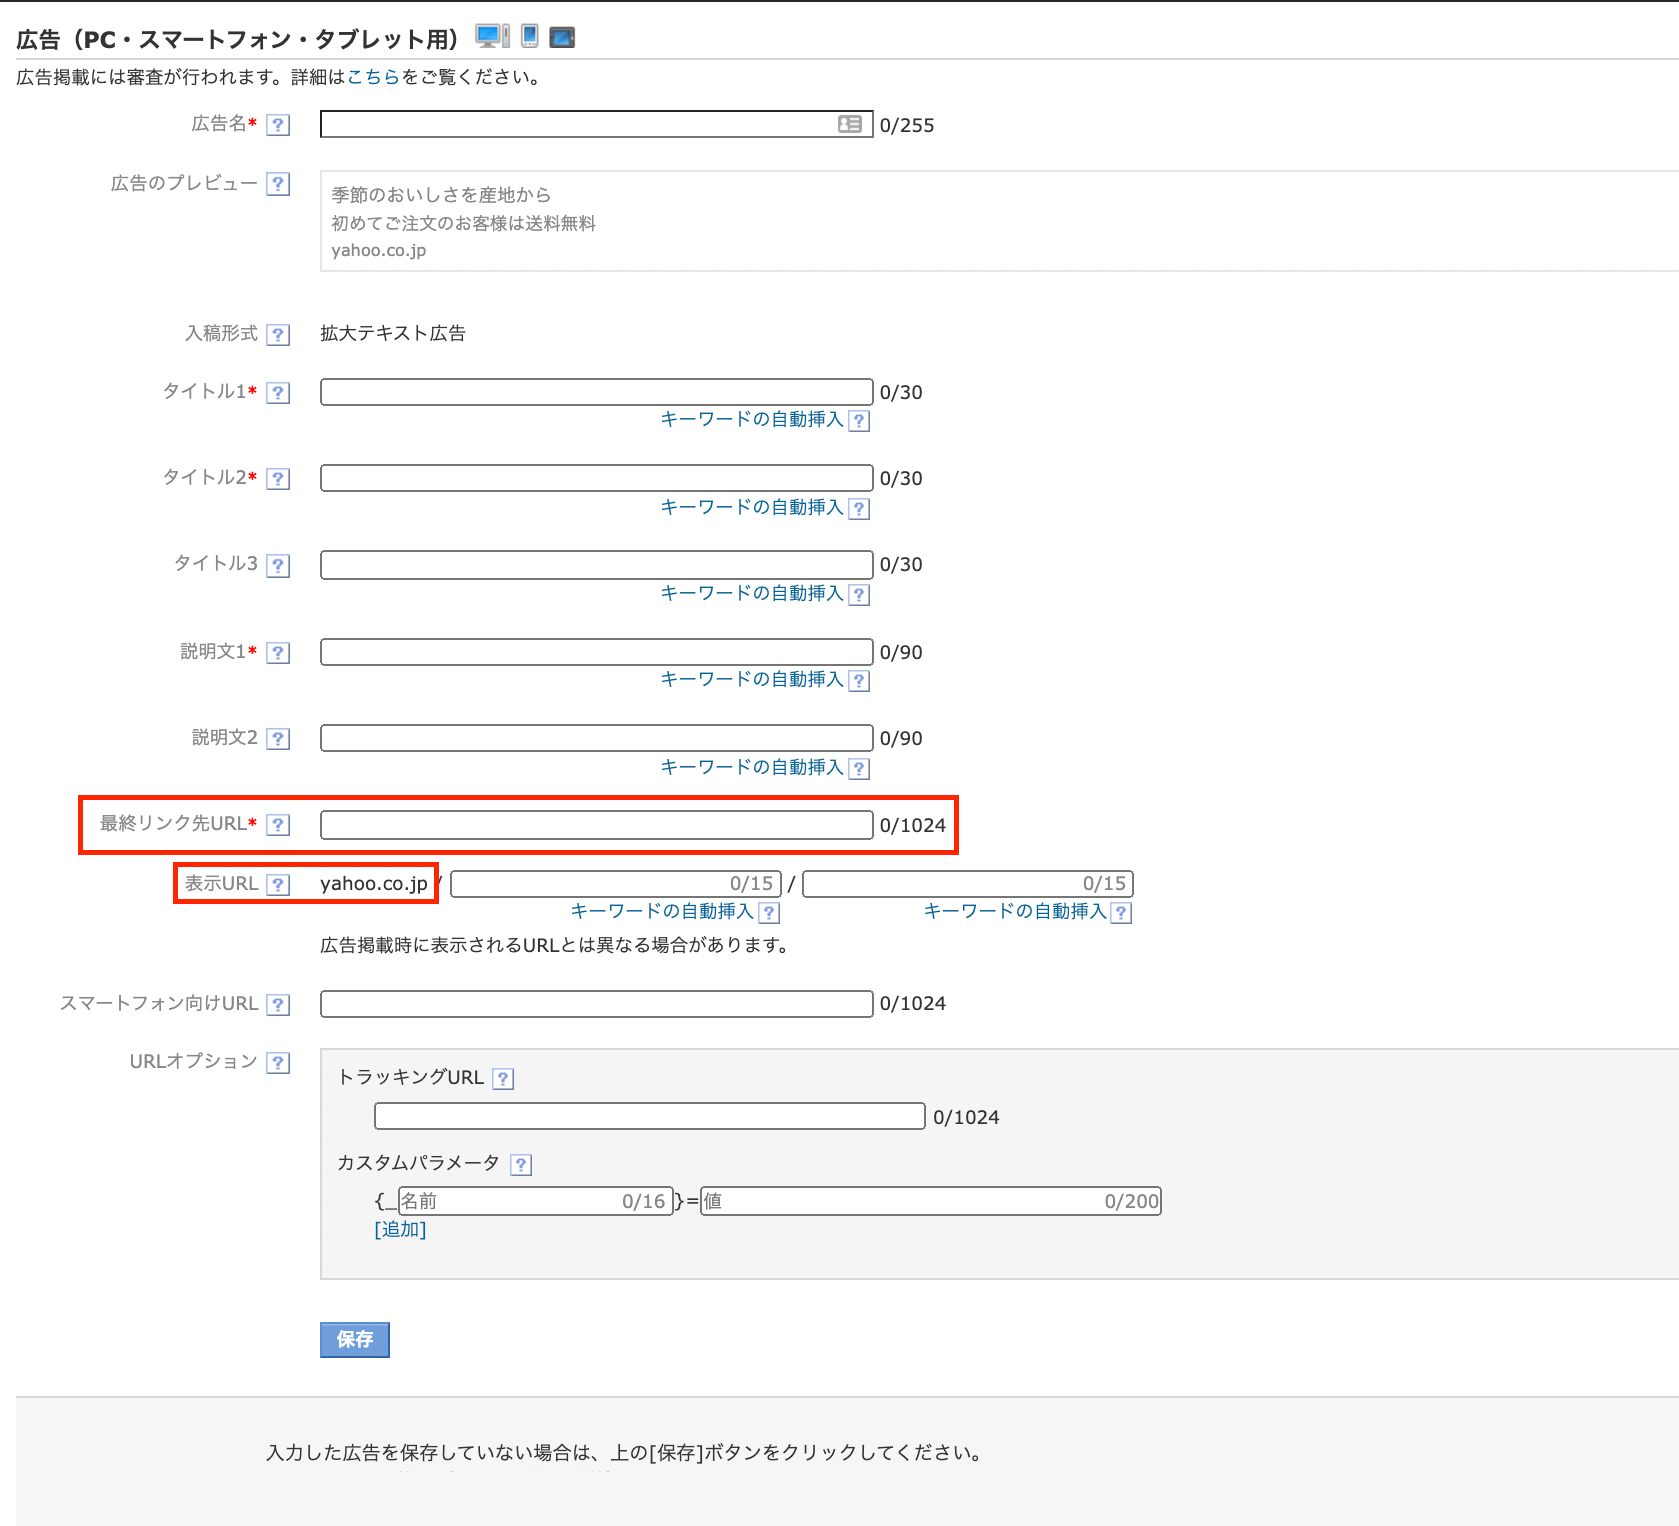Focus the タイトル1 input field
This screenshot has height=1526, width=1679.
(x=597, y=392)
